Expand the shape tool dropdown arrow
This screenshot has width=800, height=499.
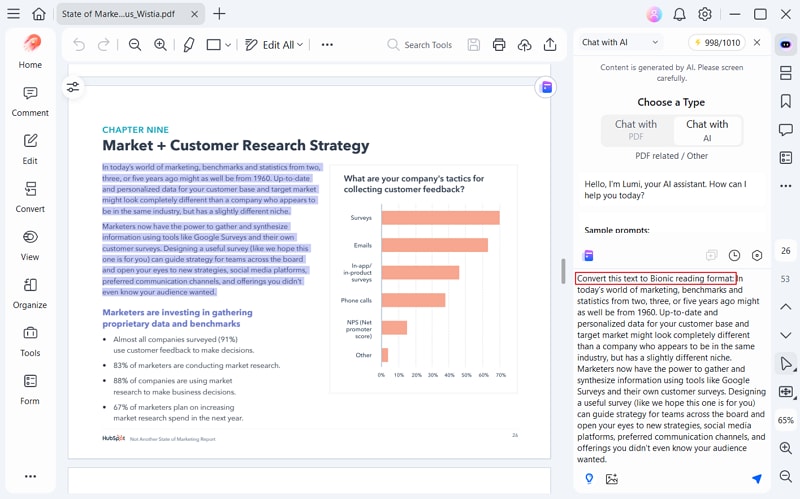(x=228, y=45)
